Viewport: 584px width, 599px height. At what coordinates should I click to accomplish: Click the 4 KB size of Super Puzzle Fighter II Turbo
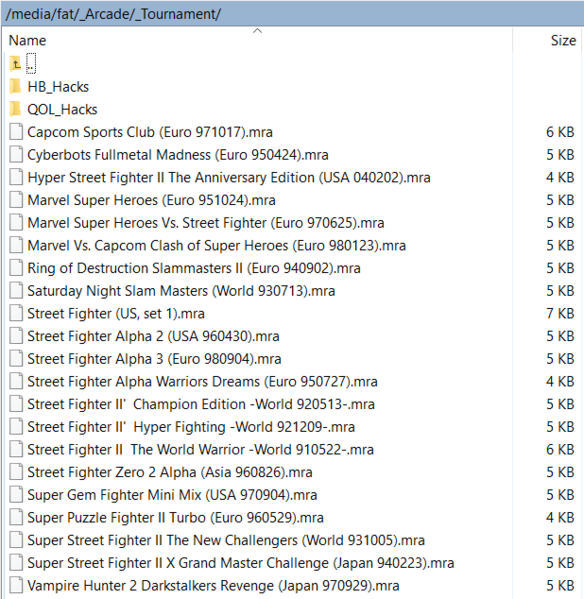click(560, 518)
